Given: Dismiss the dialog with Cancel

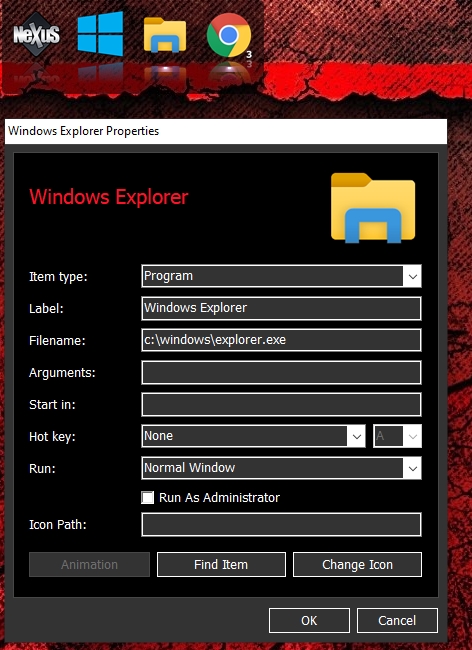Looking at the screenshot, I should click(x=397, y=621).
